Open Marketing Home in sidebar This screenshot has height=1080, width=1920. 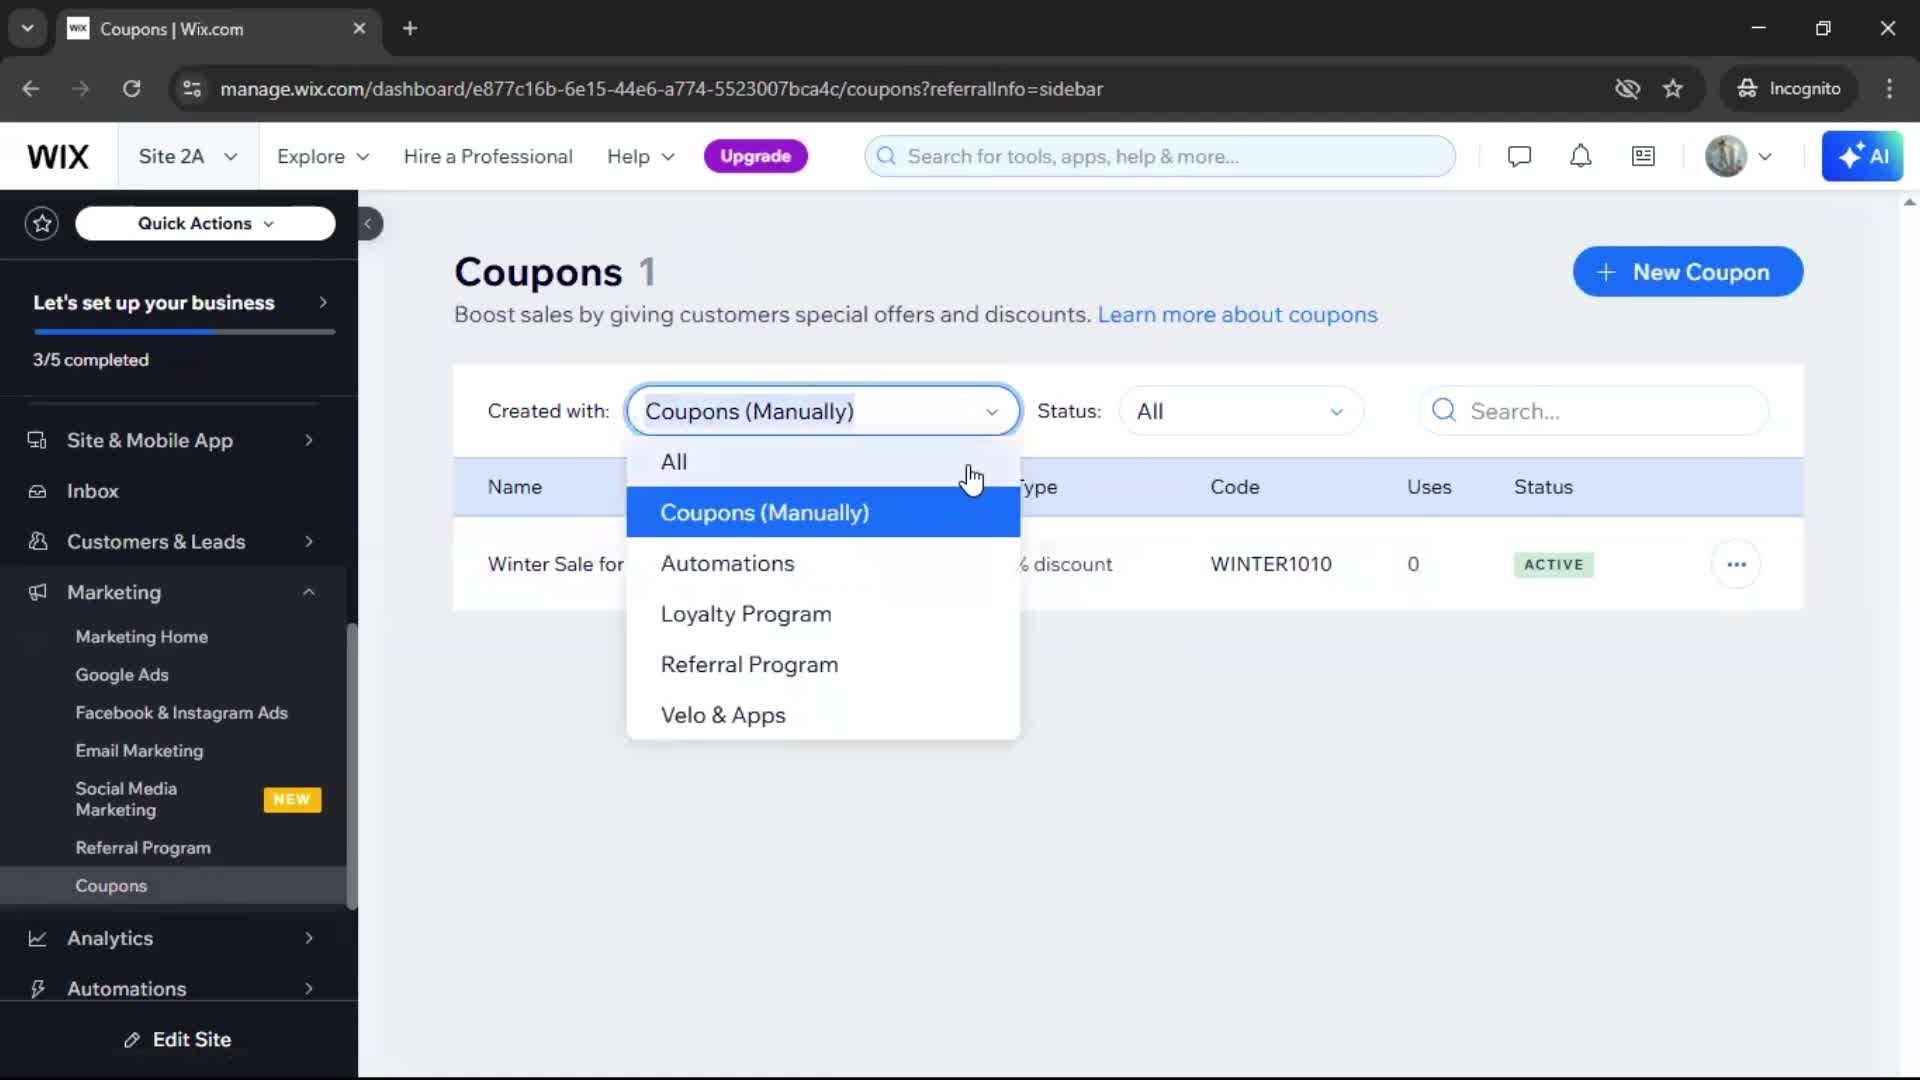pyautogui.click(x=142, y=637)
